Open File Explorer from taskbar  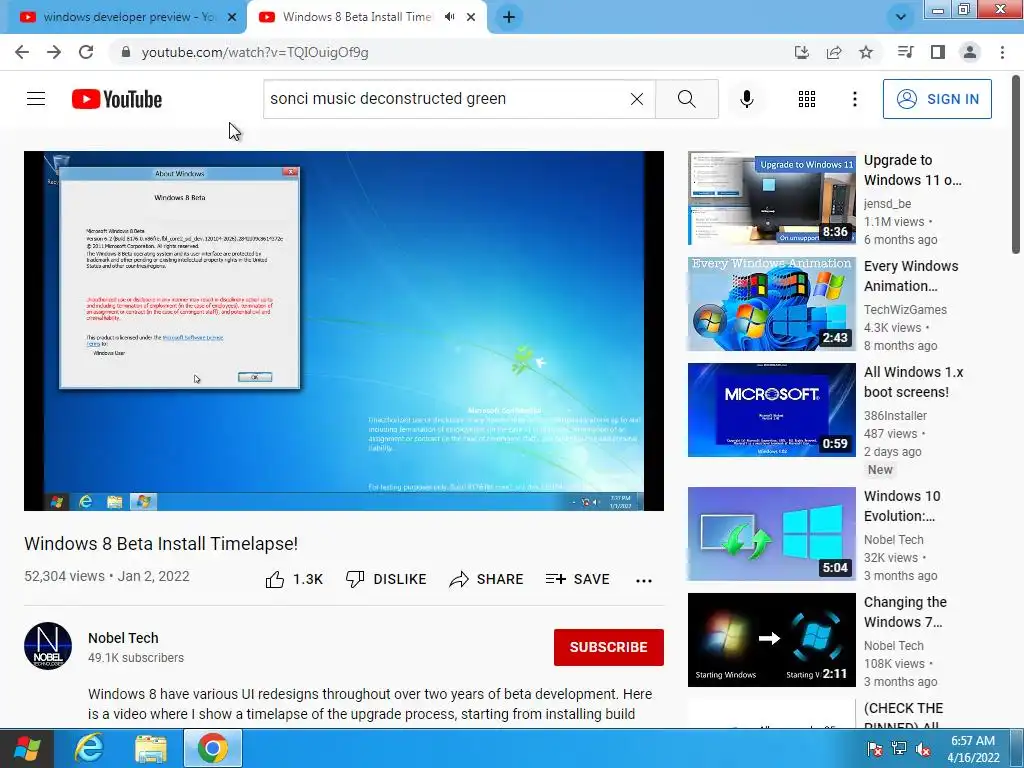pyautogui.click(x=151, y=748)
